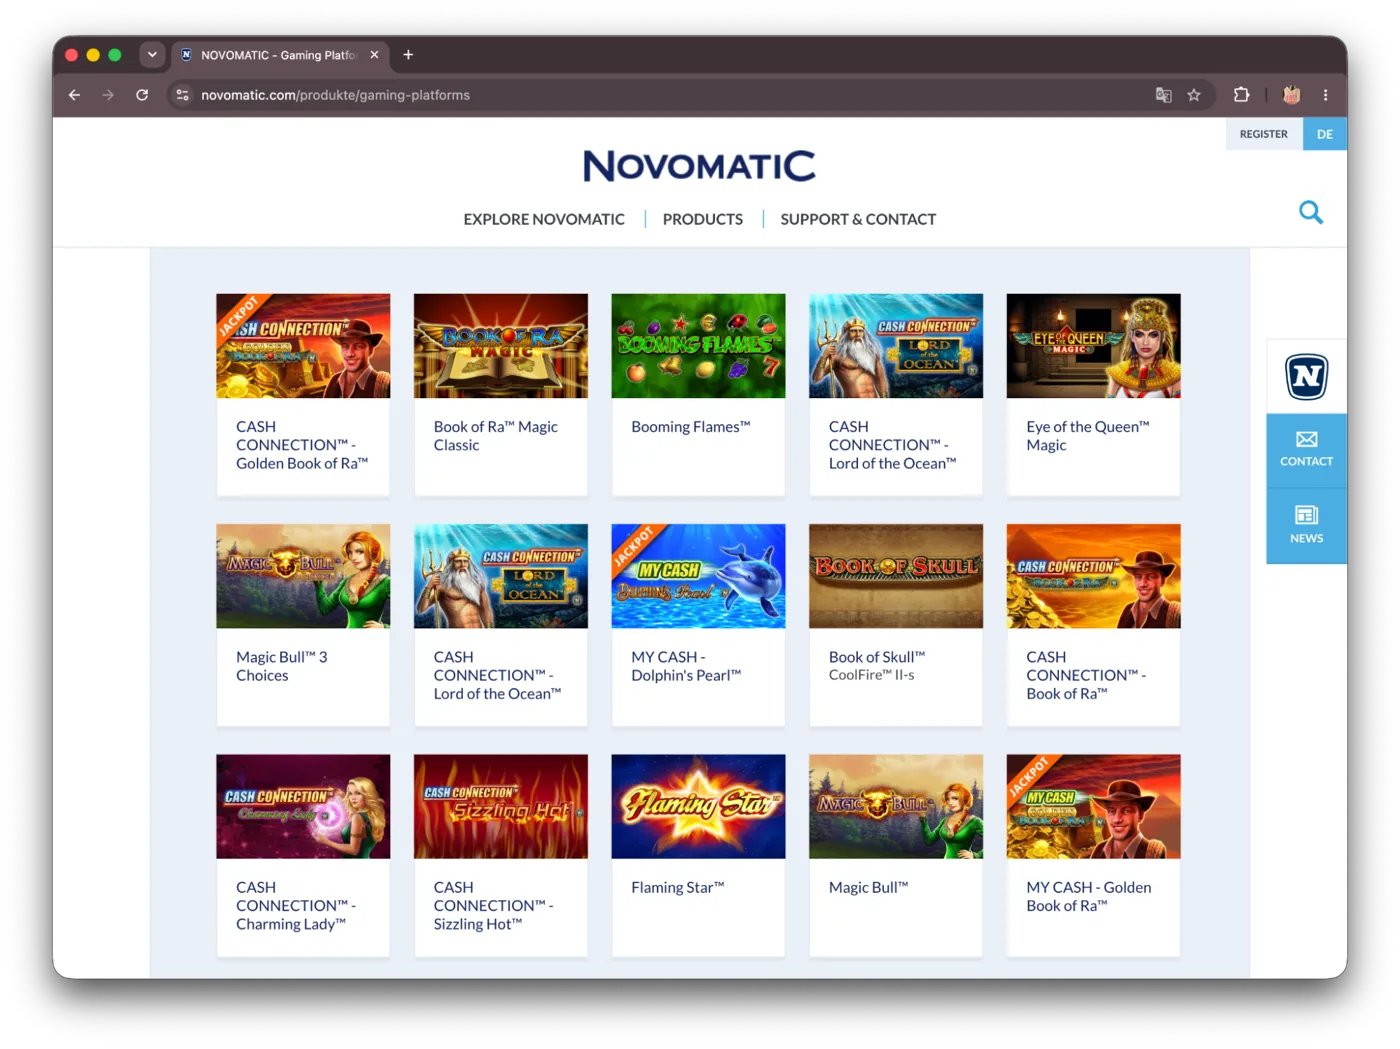The height and width of the screenshot is (1049, 1400).
Task: Open the browser extensions puzzle icon
Action: pyautogui.click(x=1241, y=95)
